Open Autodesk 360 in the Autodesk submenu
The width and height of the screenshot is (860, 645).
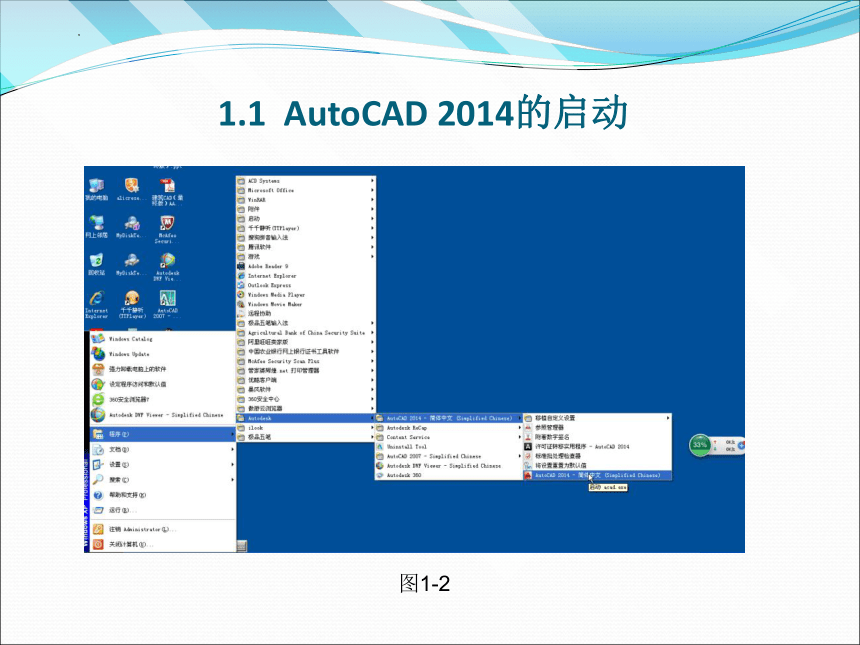[x=449, y=476]
